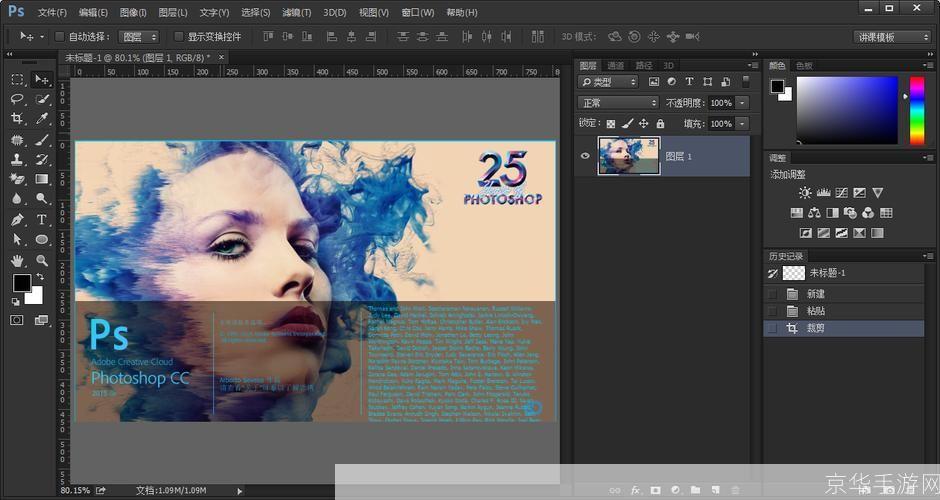Close the 未标题-1 document tab
940x500 pixels.
point(221,57)
